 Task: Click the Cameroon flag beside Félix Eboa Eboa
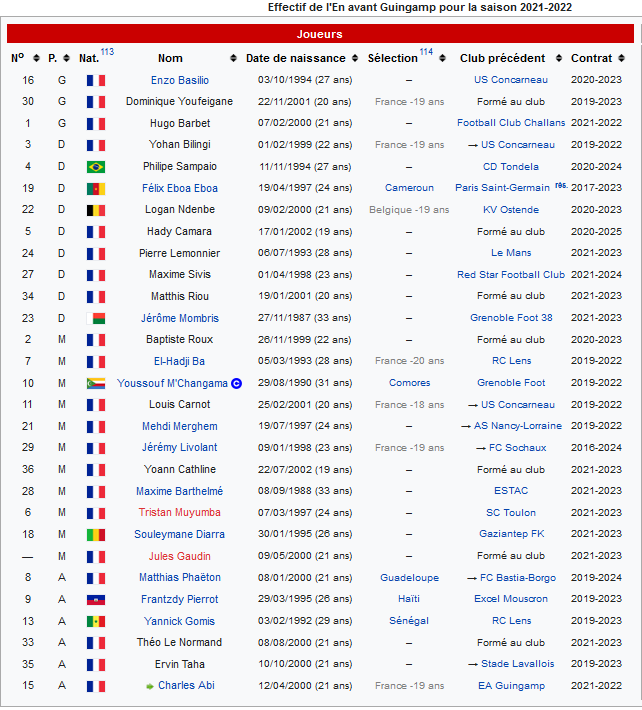click(96, 188)
